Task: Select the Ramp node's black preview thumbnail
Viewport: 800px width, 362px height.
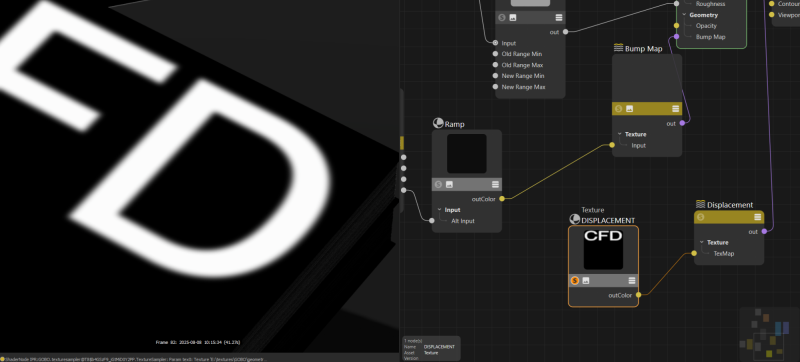Action: click(467, 153)
